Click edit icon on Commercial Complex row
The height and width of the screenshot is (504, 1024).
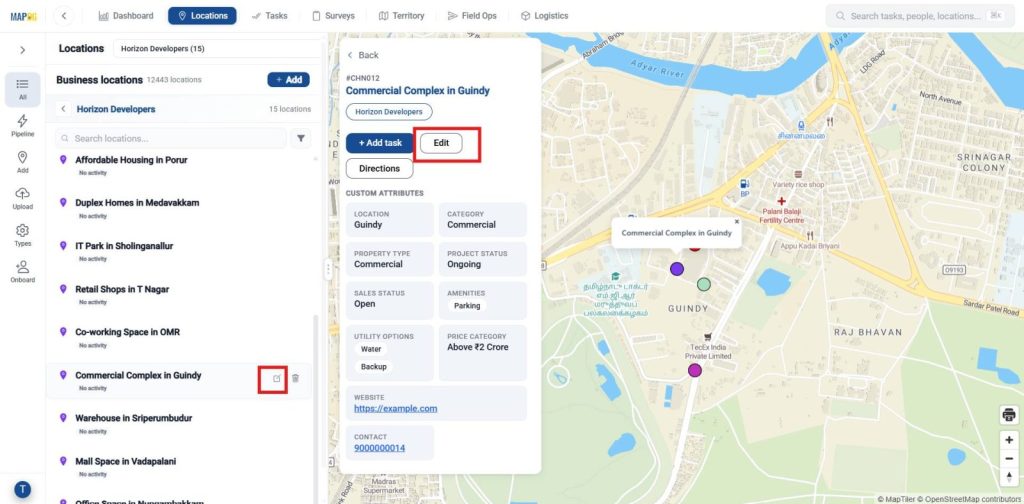[277, 379]
